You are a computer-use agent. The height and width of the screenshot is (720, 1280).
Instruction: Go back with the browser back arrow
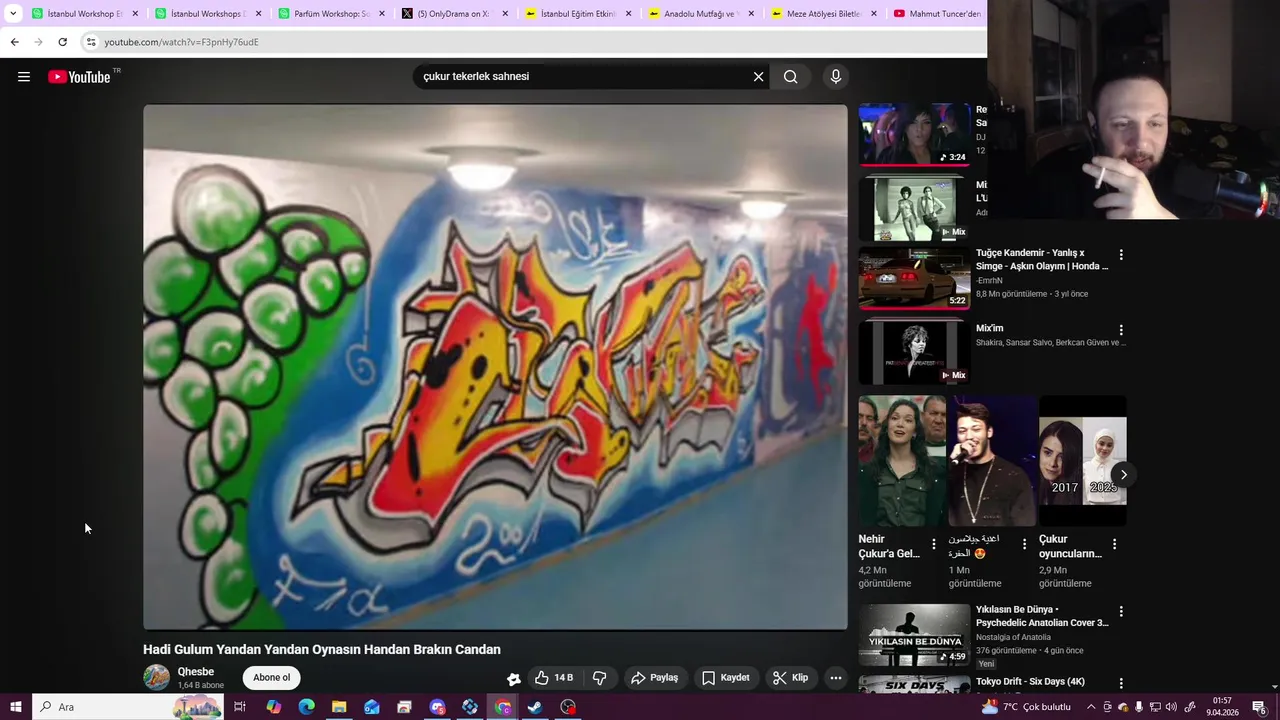[14, 42]
